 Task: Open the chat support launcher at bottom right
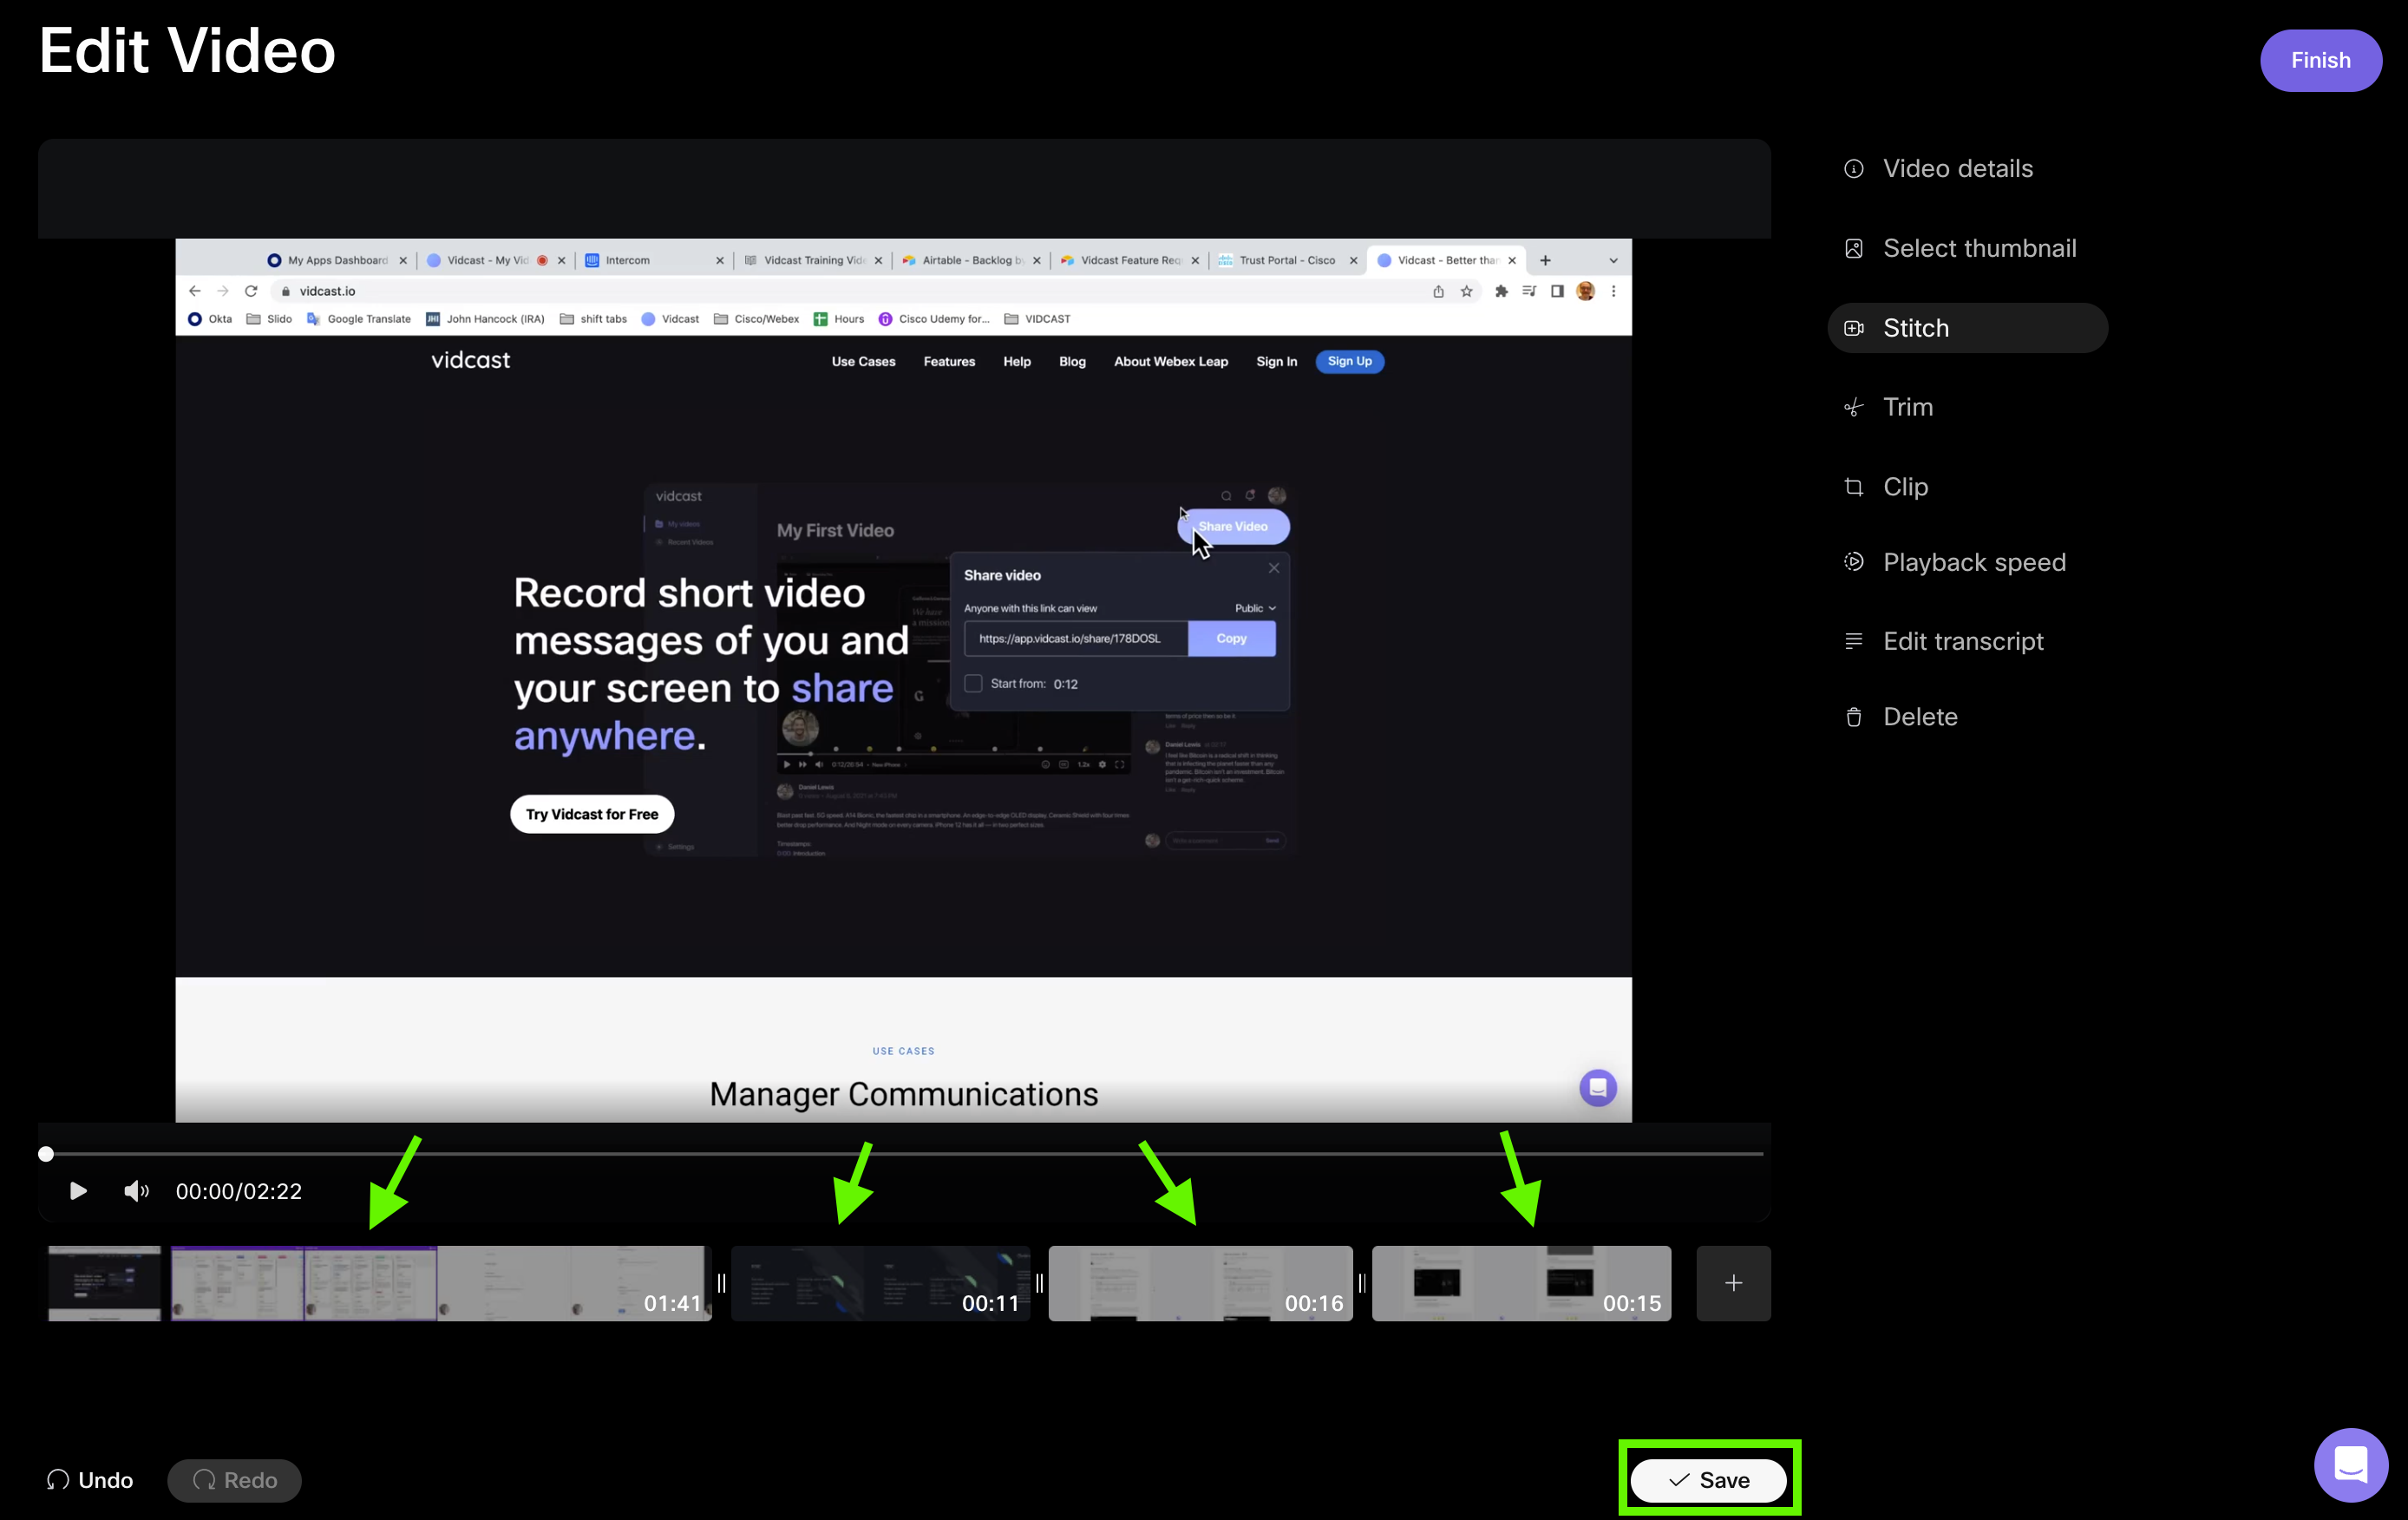[2351, 1465]
